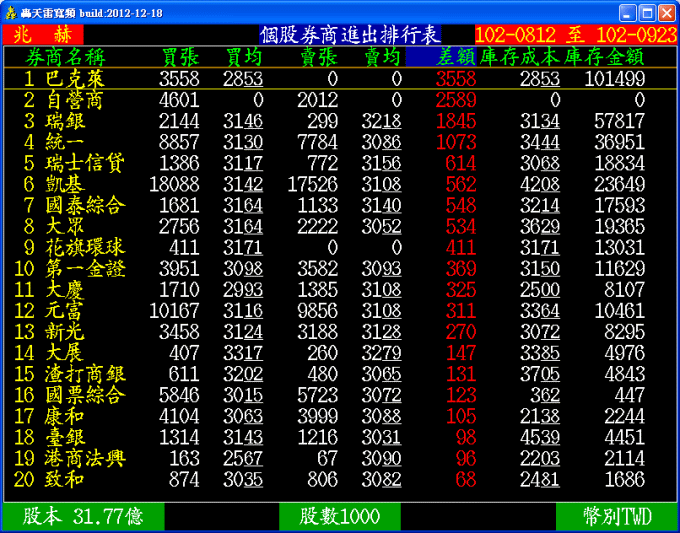The height and width of the screenshot is (533, 680).
Task: Select the 個股券商進出排行表 title
Action: tap(350, 35)
